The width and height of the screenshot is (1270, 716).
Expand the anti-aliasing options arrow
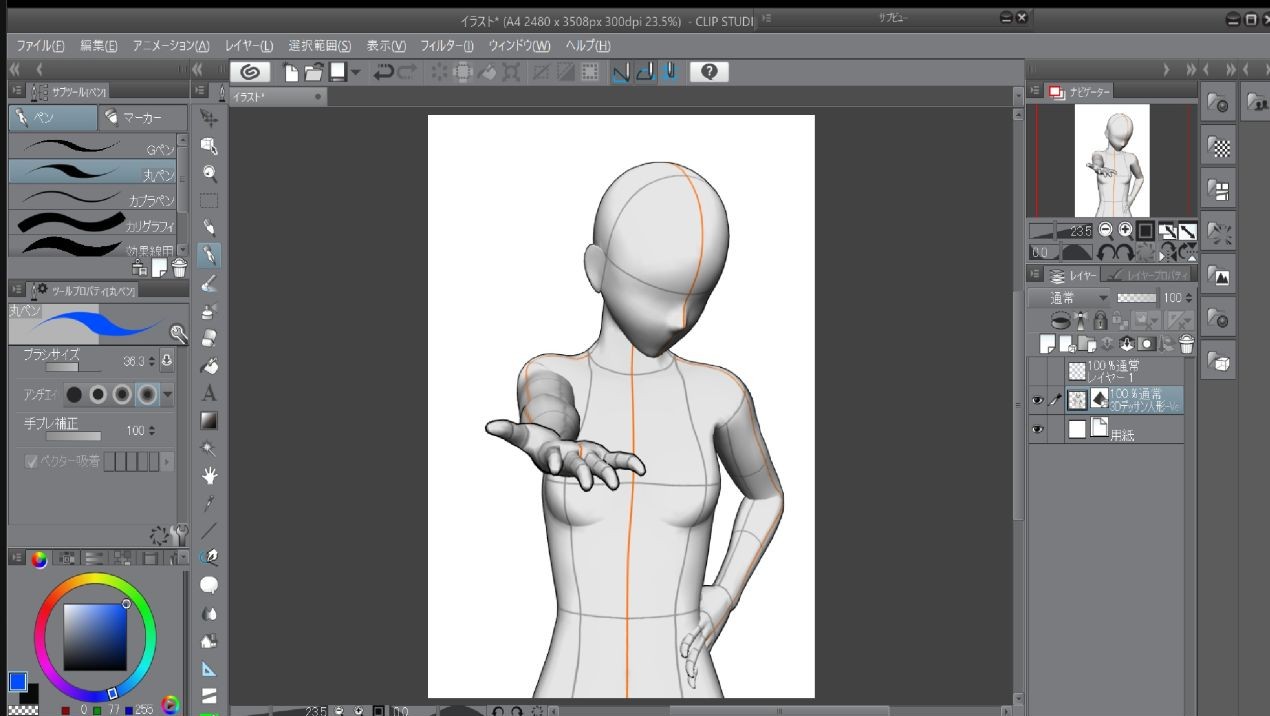(167, 394)
